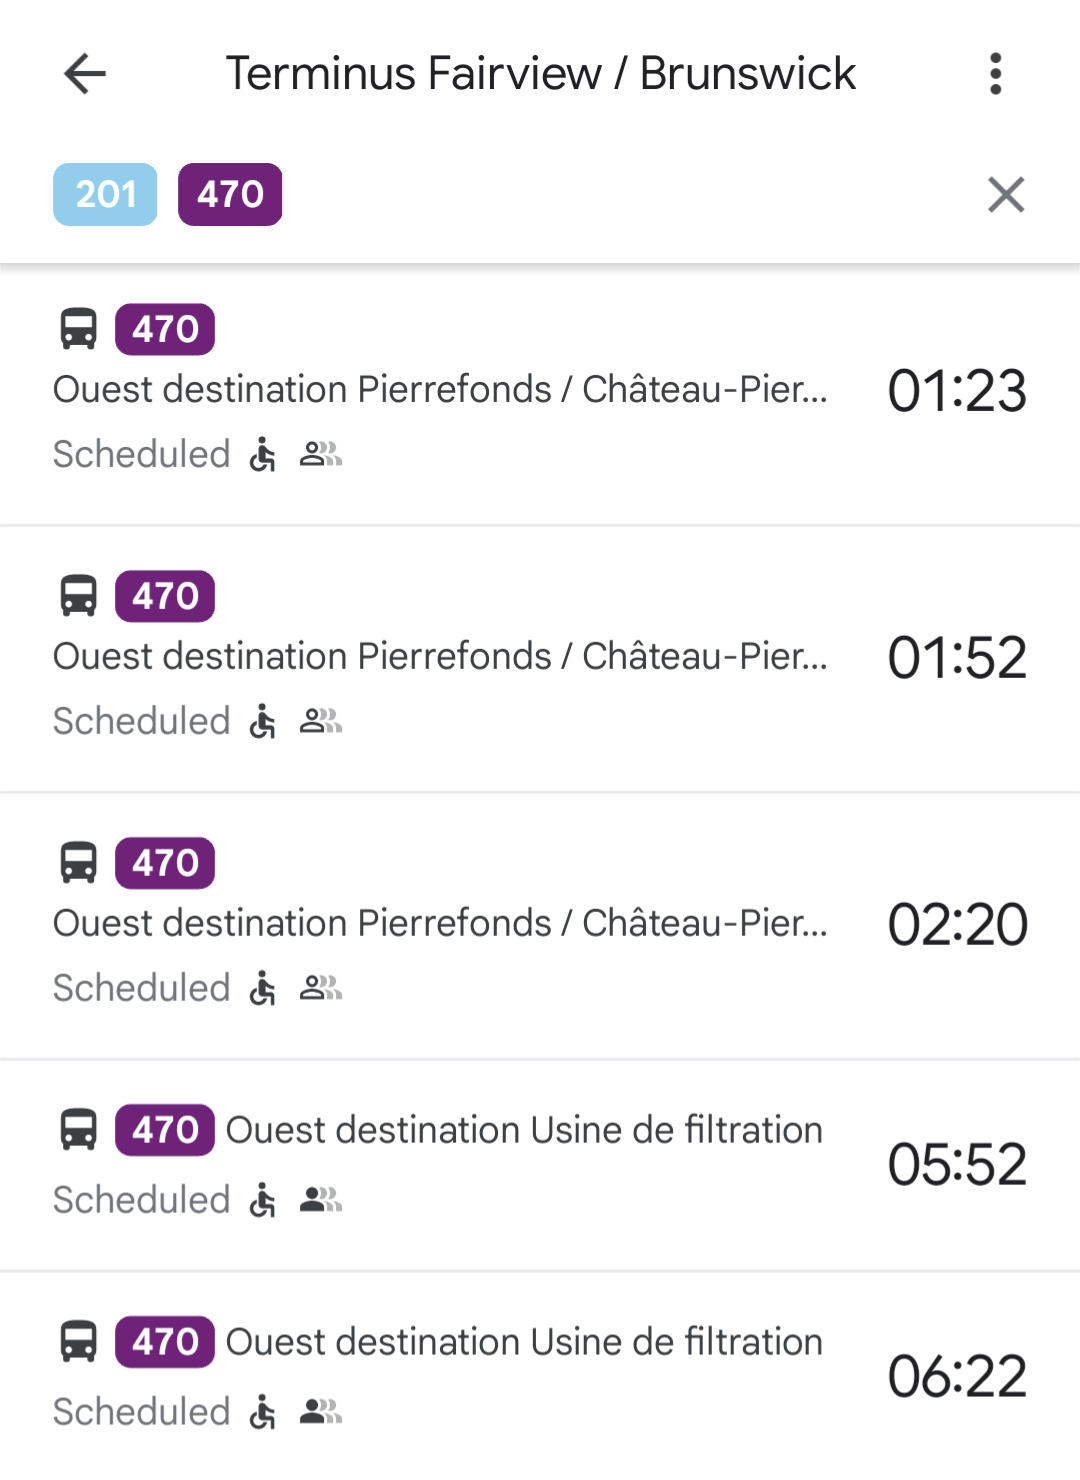Select the 01:52 departure time
This screenshot has height=1480, width=1080.
[957, 658]
